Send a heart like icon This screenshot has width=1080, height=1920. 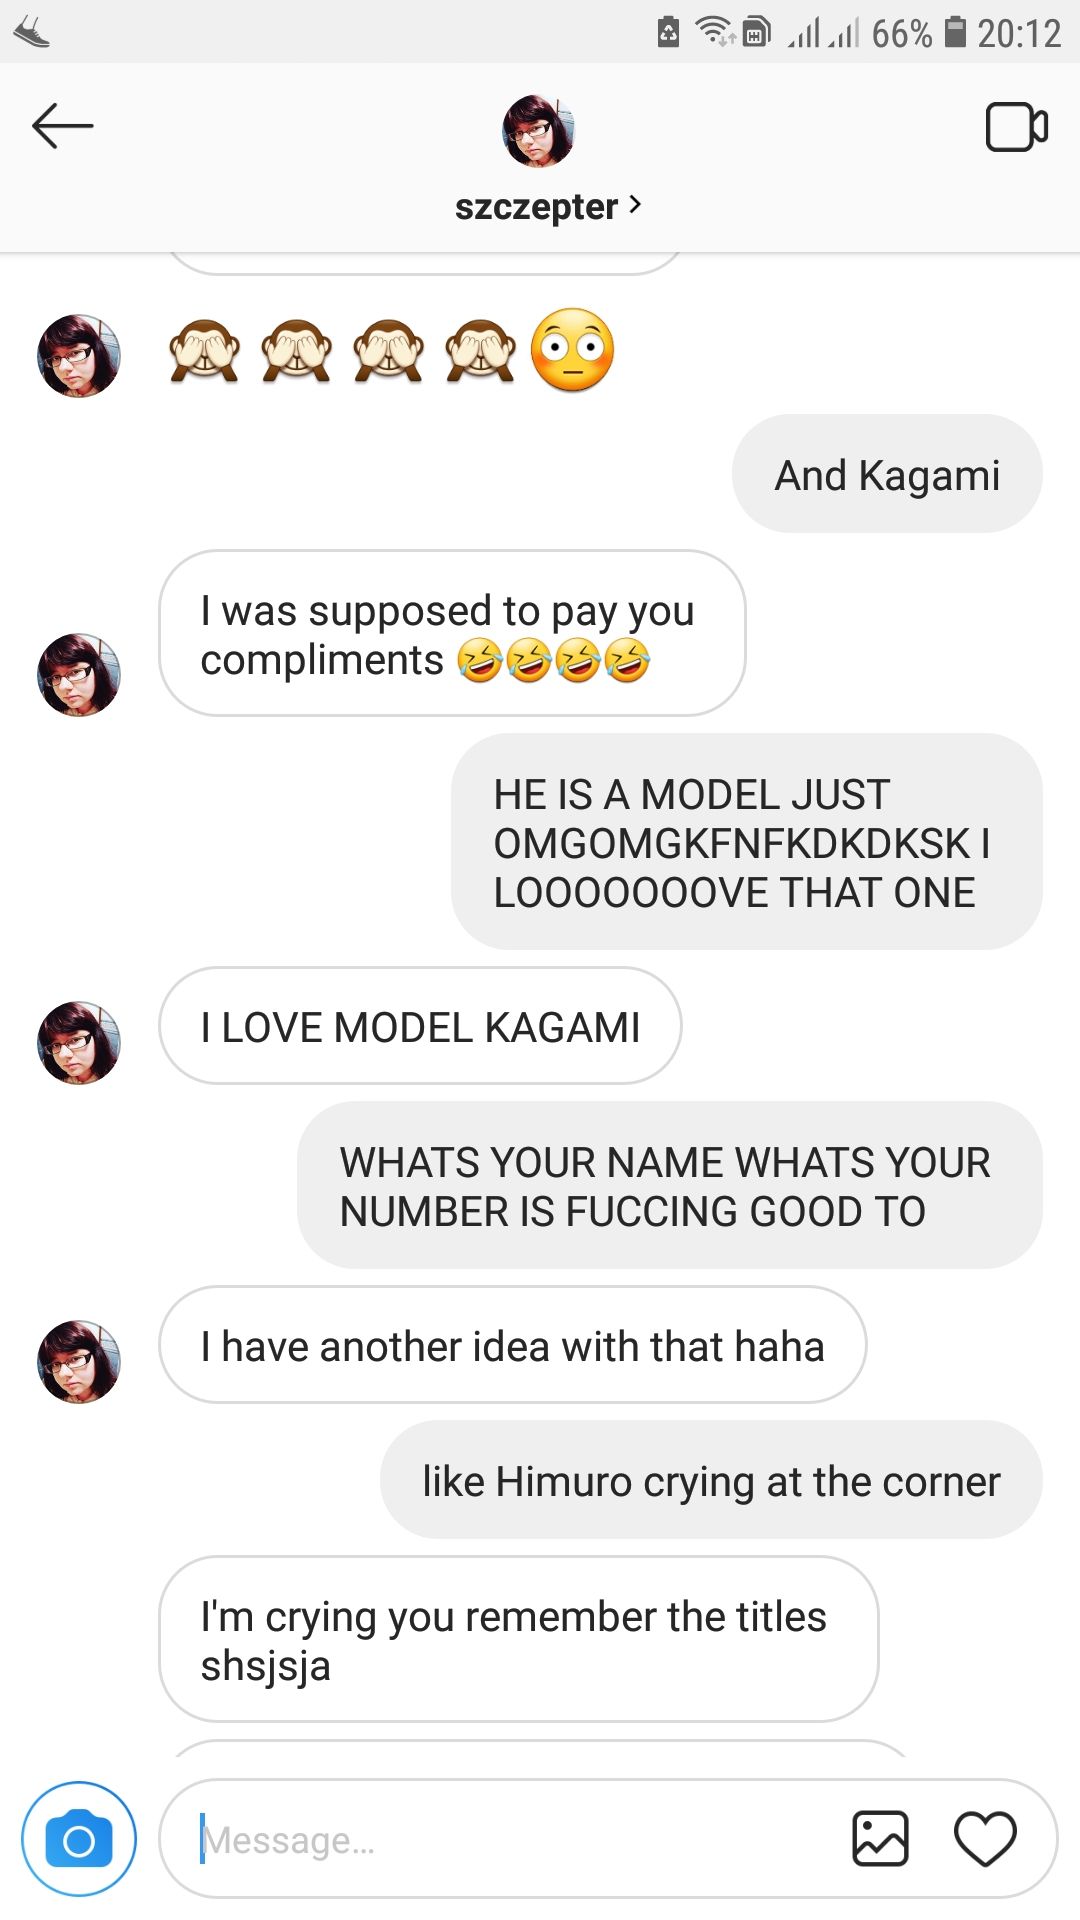point(985,1839)
